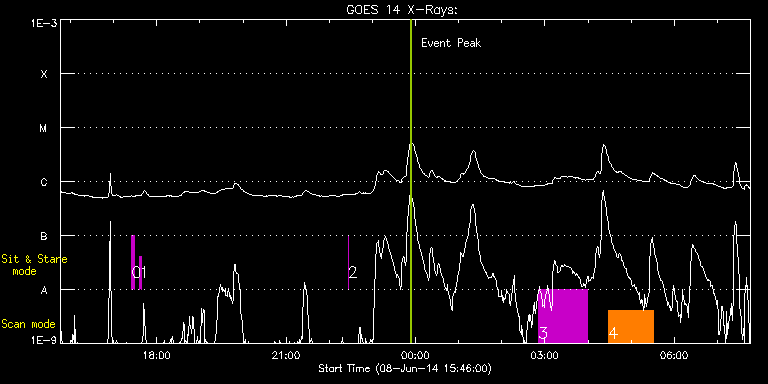Click the magenta observation block labeled 3
This screenshot has height=384, width=768.
[563, 316]
